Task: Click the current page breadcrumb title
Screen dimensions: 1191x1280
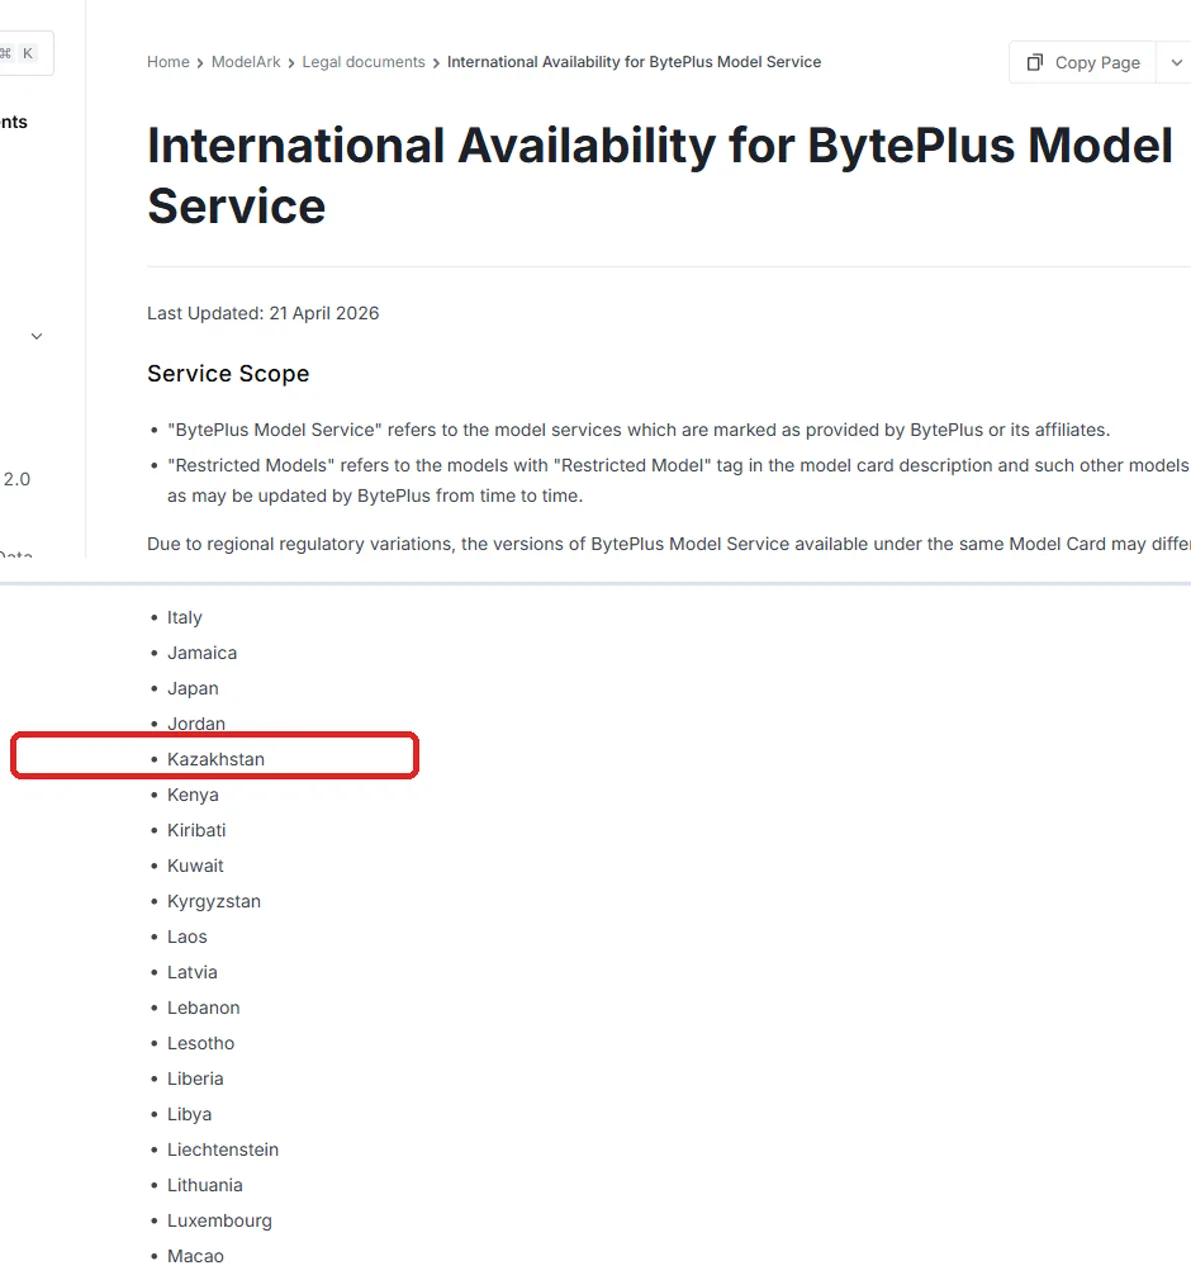Action: tap(634, 62)
